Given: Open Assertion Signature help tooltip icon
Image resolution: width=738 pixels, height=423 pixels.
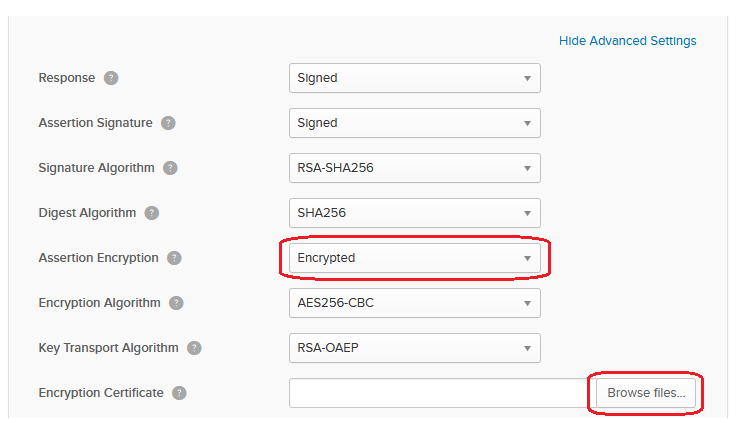Looking at the screenshot, I should point(168,123).
